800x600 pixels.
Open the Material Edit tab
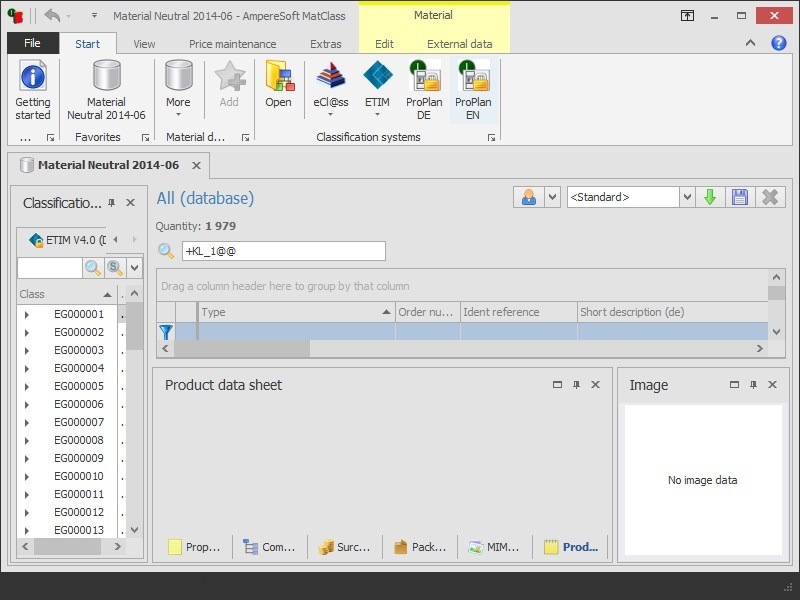coord(384,44)
